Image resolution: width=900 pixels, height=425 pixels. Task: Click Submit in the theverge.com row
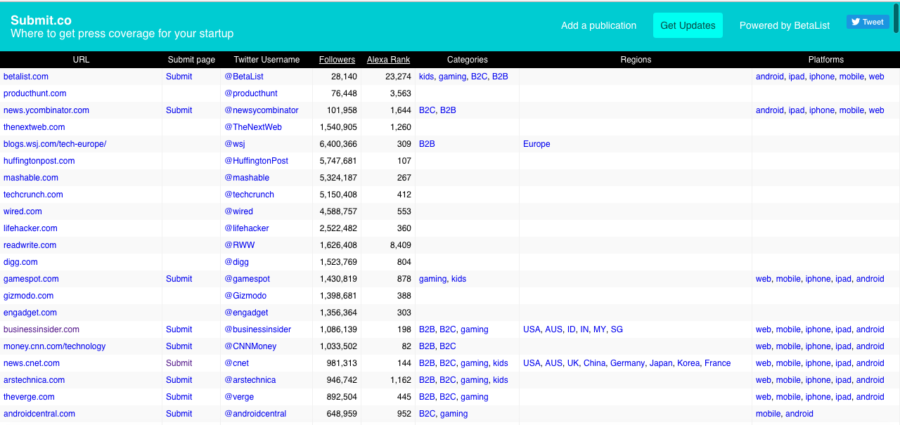(x=179, y=396)
